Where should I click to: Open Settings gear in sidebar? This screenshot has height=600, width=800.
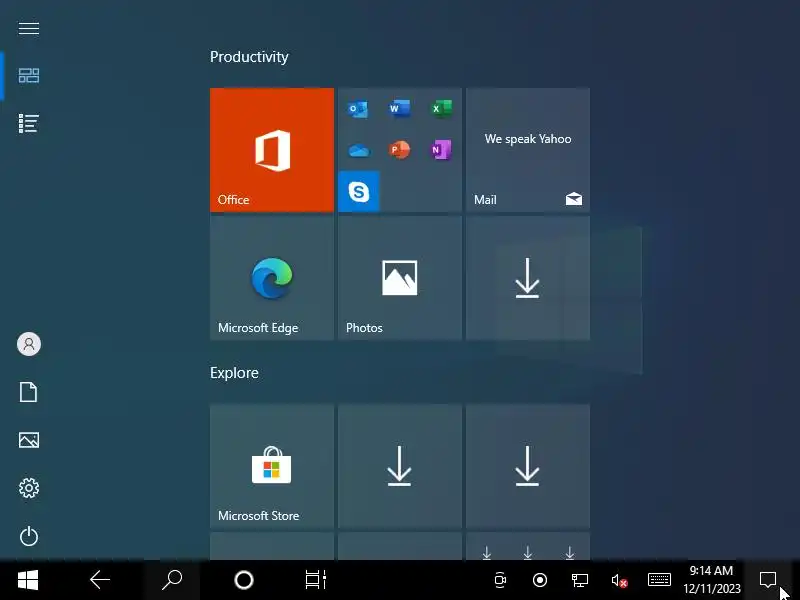(x=29, y=488)
